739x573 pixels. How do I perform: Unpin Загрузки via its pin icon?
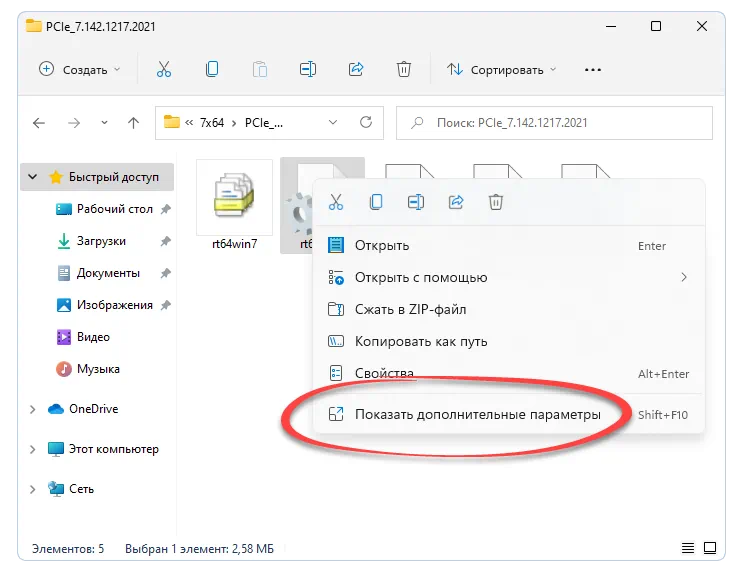tap(165, 241)
